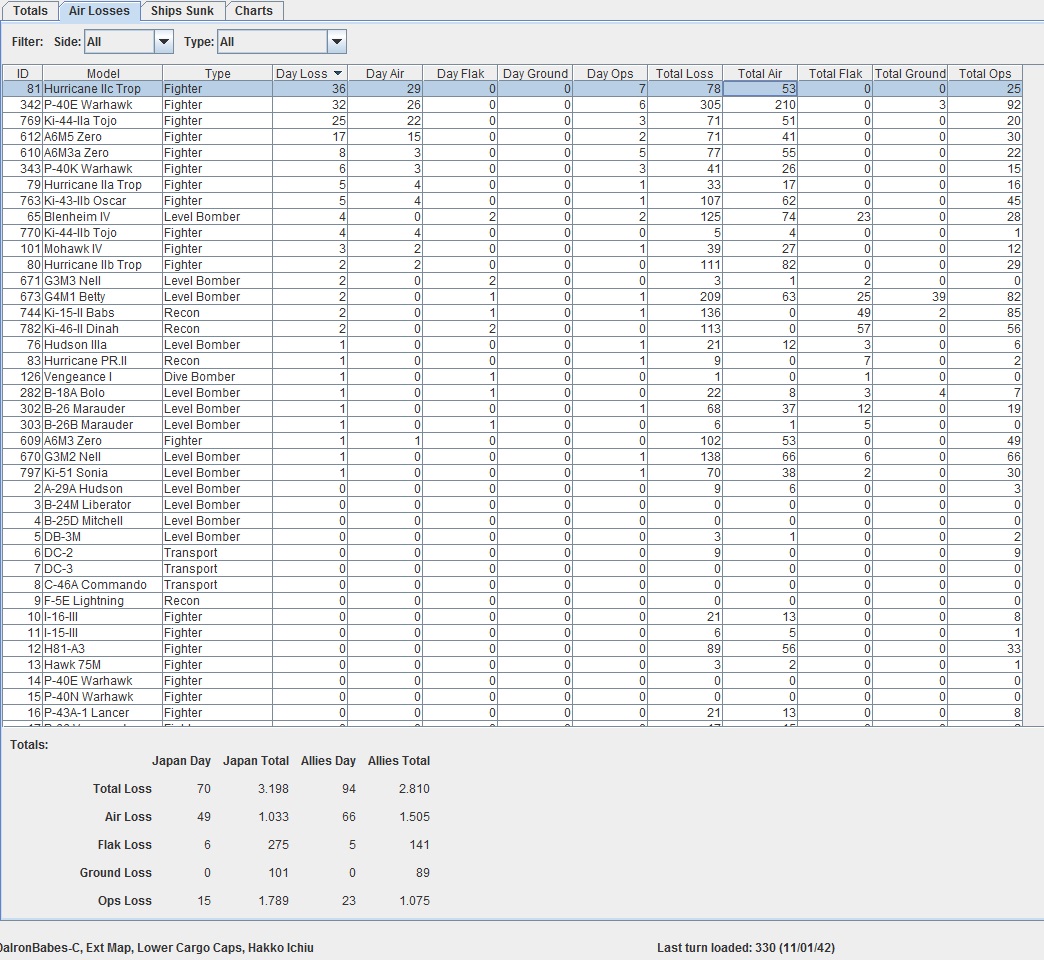
Task: Select the B-25D Mitchell row
Action: pos(513,520)
